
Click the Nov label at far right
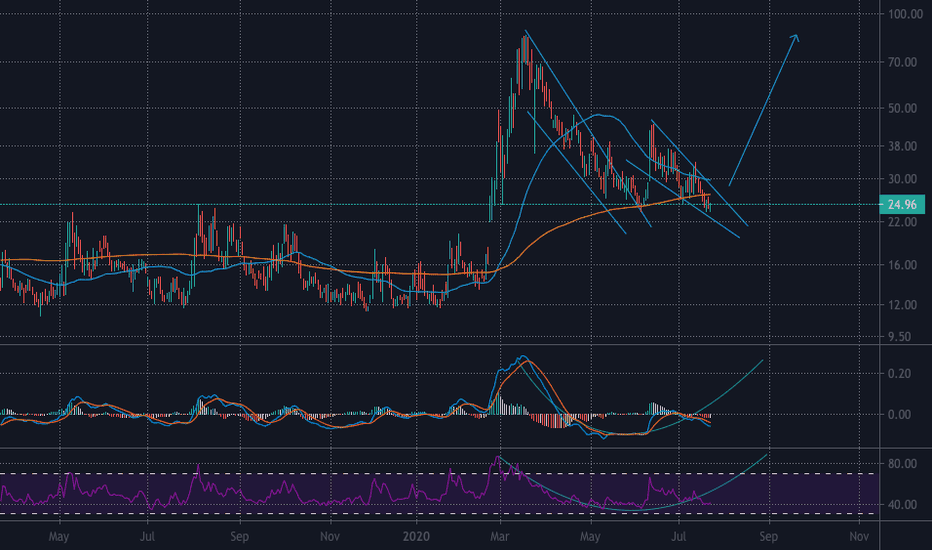(x=859, y=536)
